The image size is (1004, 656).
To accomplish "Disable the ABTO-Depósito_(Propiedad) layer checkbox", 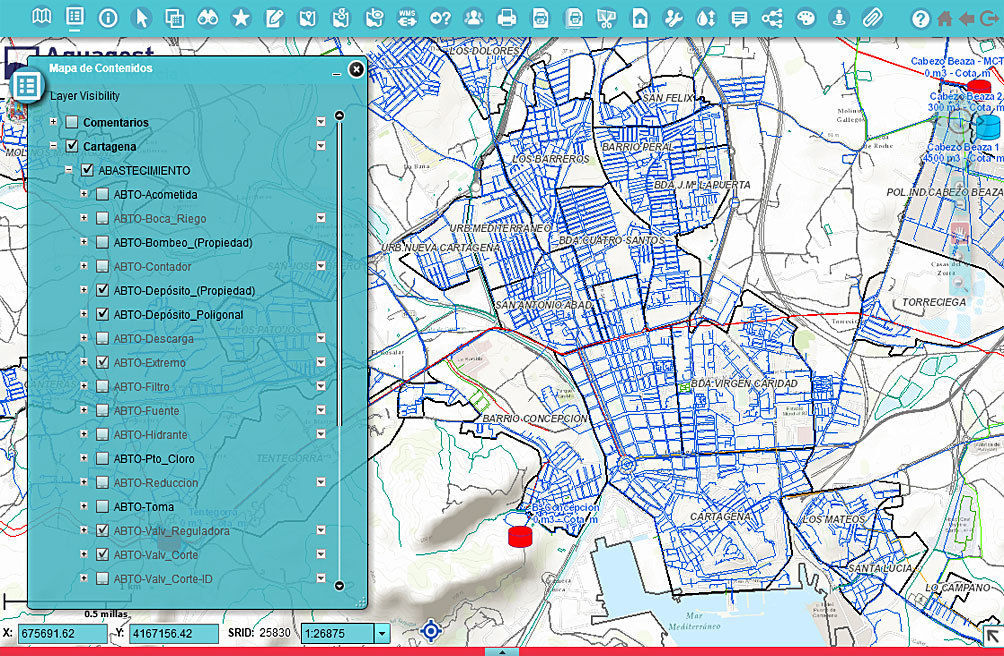I will pos(102,291).
